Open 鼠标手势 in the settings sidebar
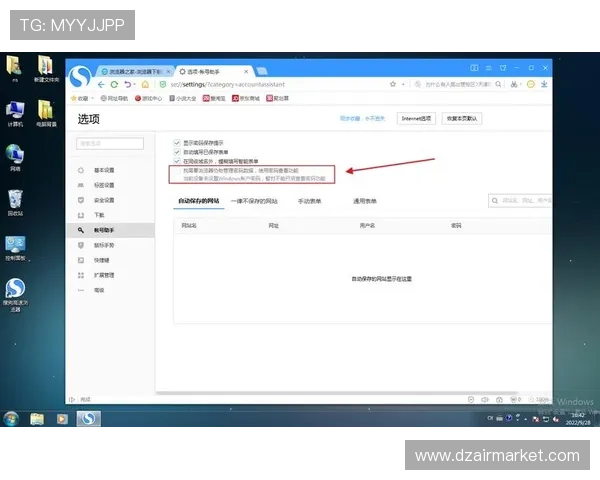This screenshot has width=600, height=480. click(104, 245)
